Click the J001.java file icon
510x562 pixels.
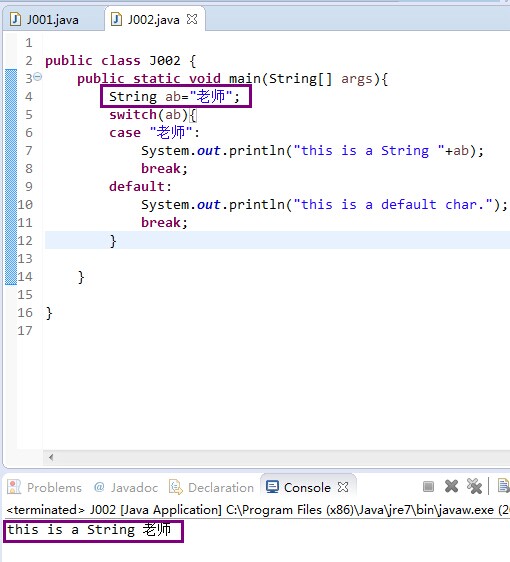click(x=15, y=19)
